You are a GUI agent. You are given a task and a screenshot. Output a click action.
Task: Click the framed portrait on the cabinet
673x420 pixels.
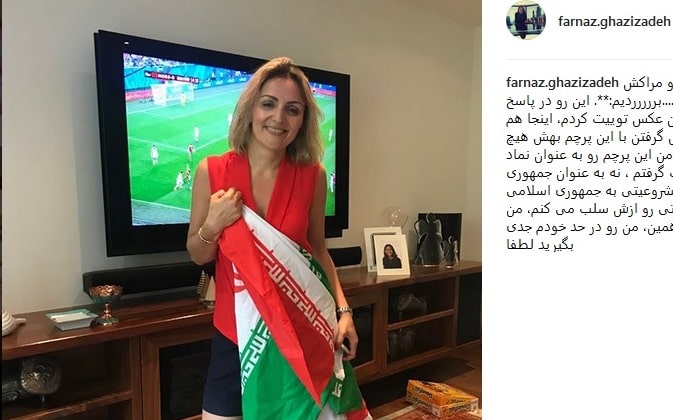pyautogui.click(x=391, y=255)
